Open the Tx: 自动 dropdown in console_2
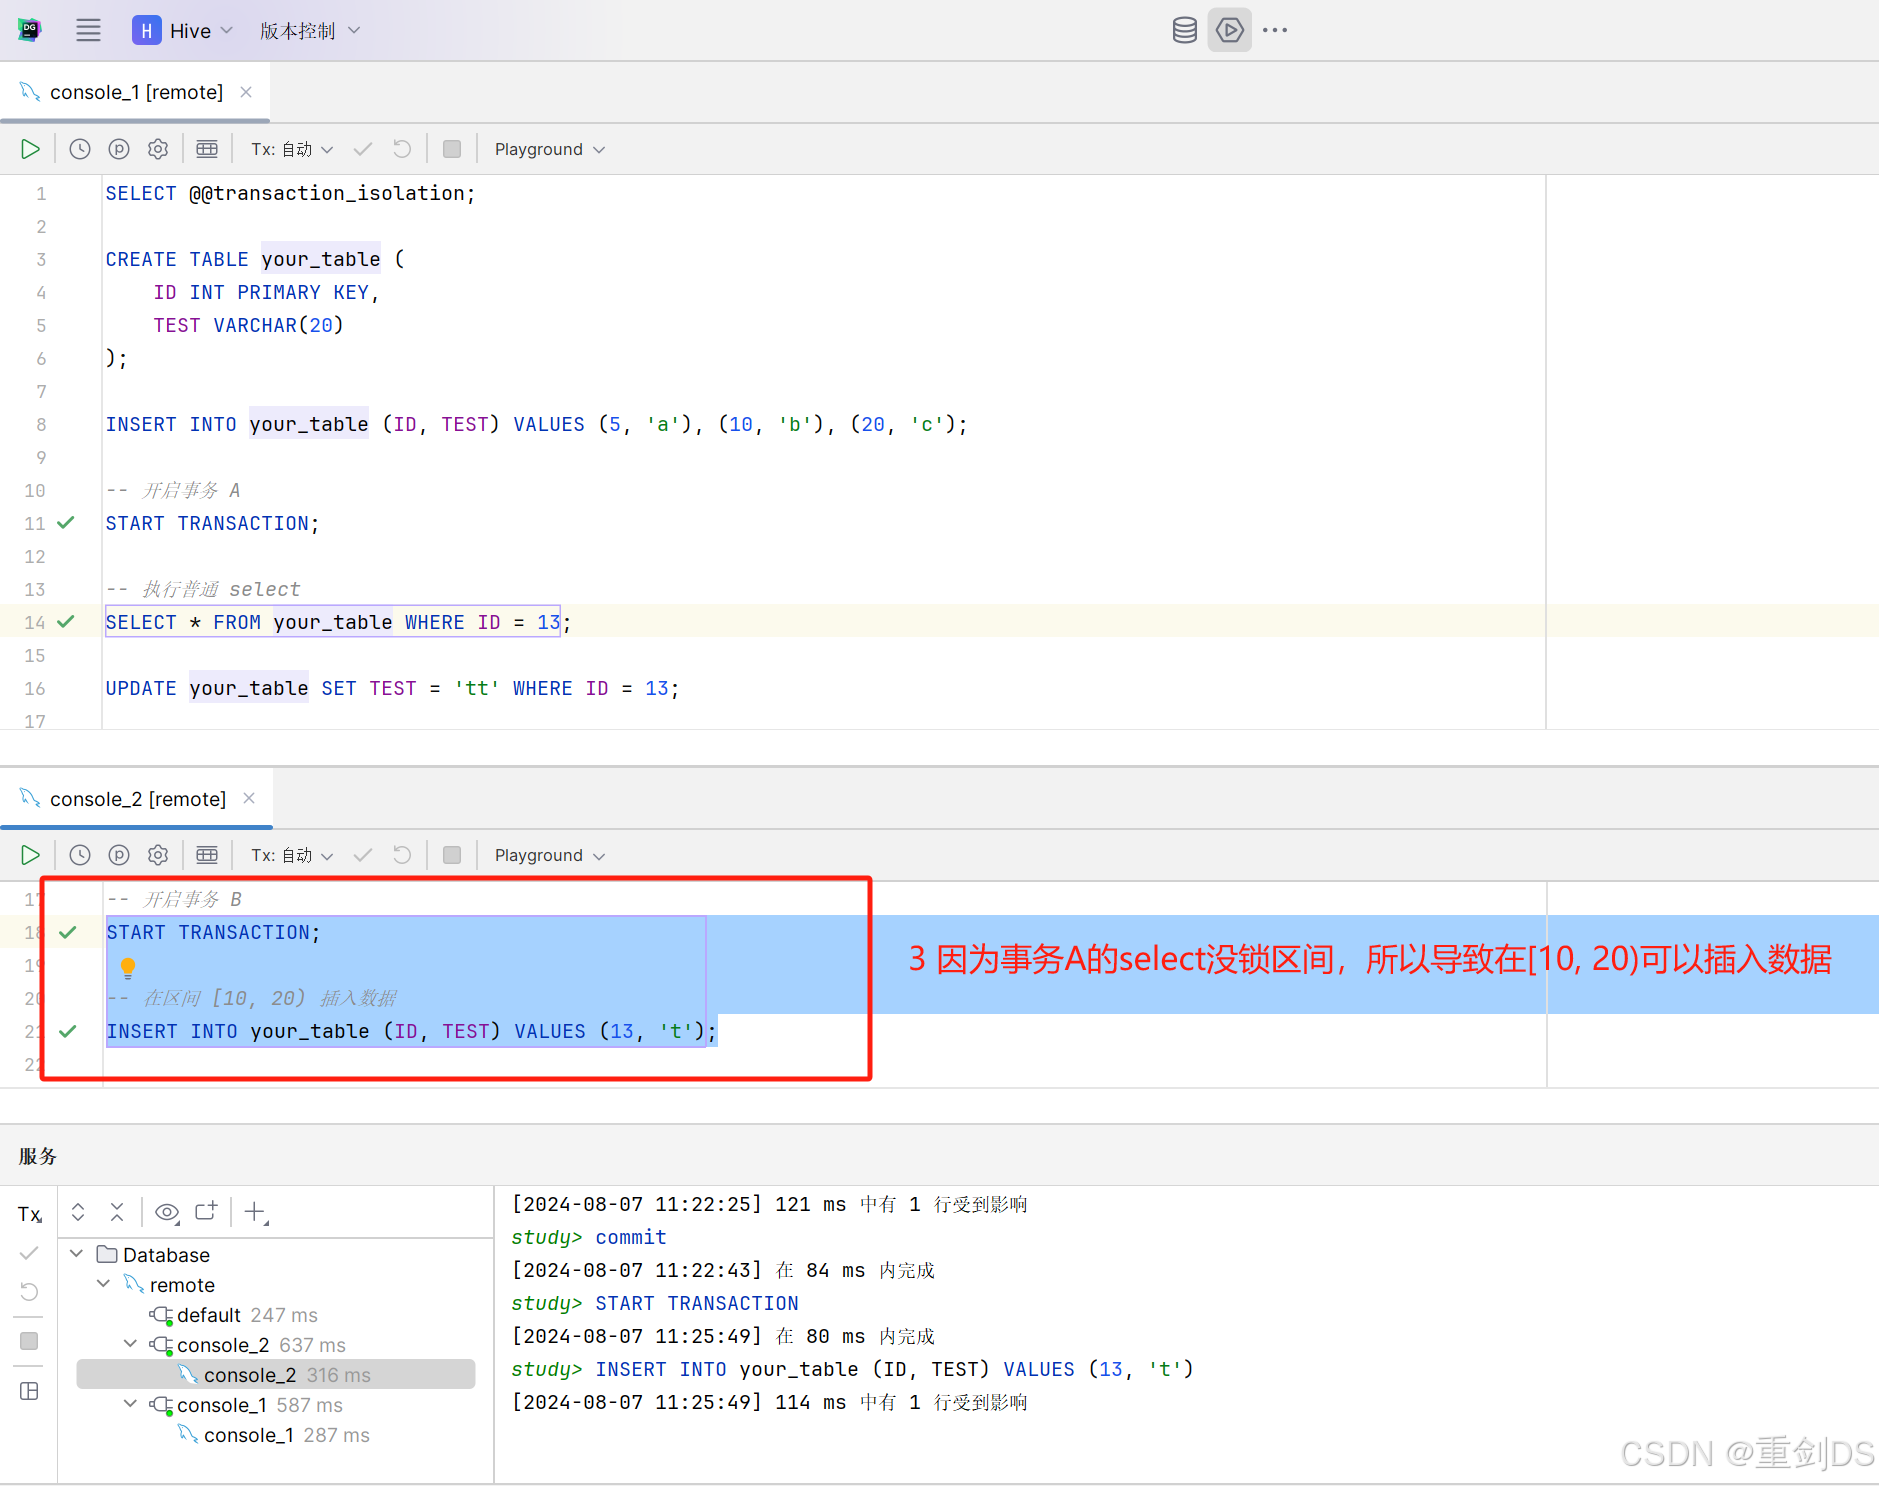Screen dimensions: 1879x1486 [x=292, y=855]
